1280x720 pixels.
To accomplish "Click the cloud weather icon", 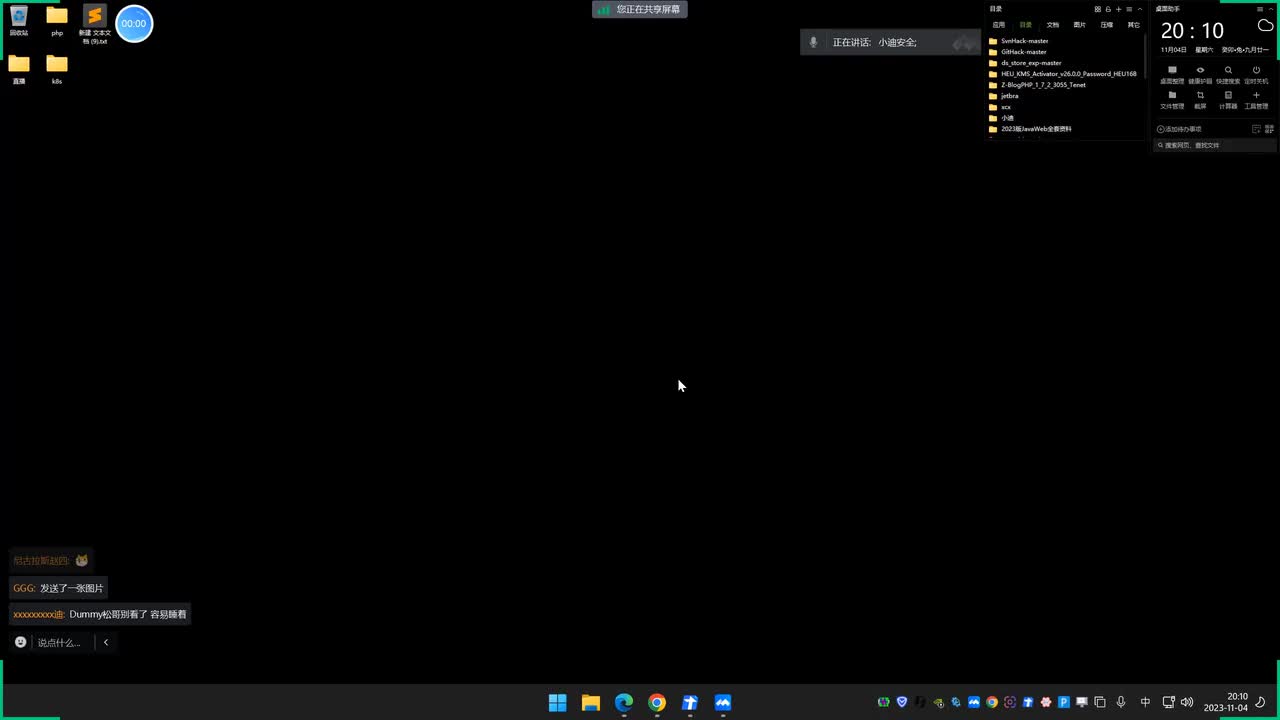I will click(x=1265, y=25).
